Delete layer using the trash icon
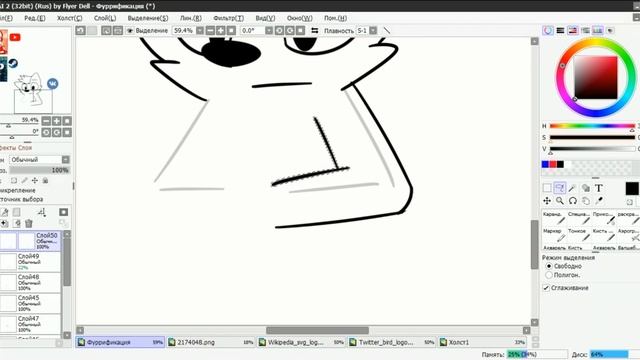 point(29,223)
